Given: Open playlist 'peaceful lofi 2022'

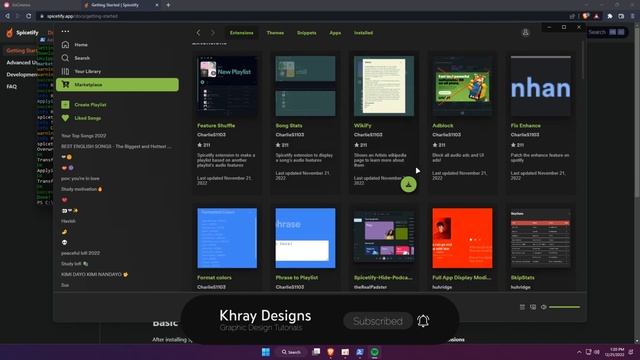Looking at the screenshot, I should tap(80, 253).
